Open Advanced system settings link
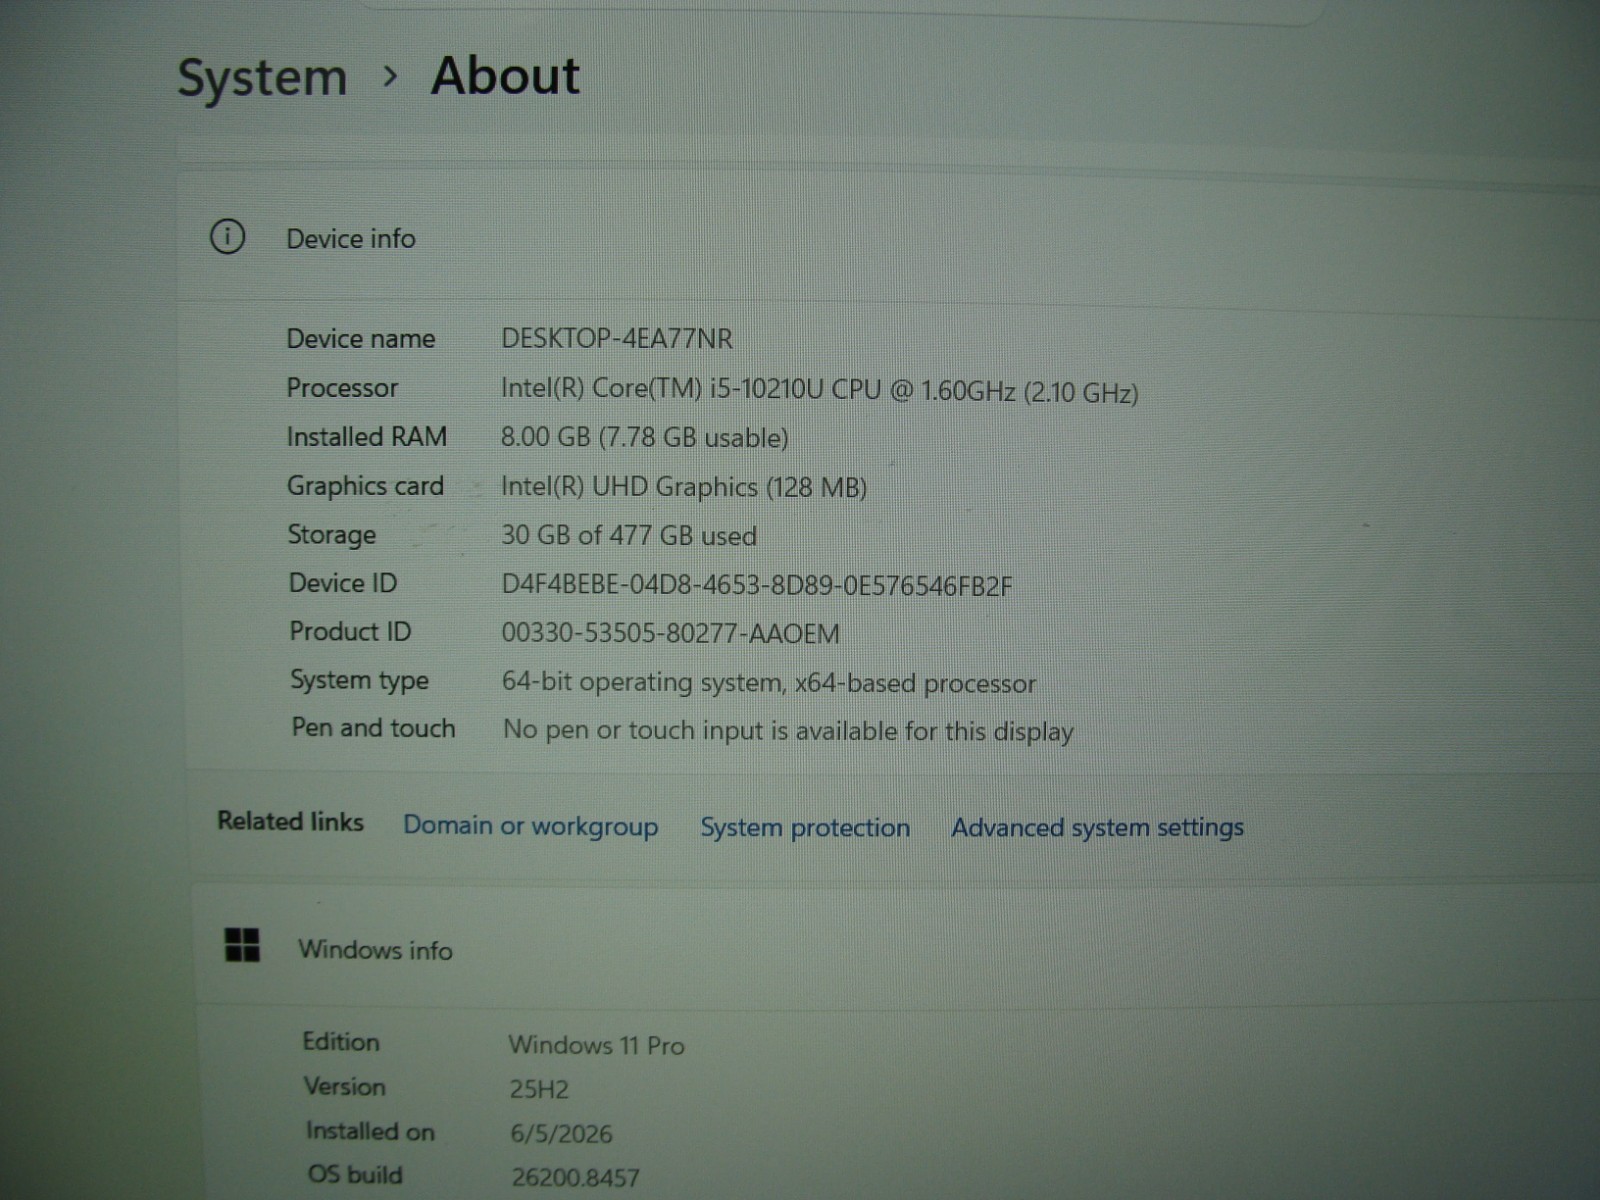This screenshot has height=1200, width=1600. pos(1097,828)
